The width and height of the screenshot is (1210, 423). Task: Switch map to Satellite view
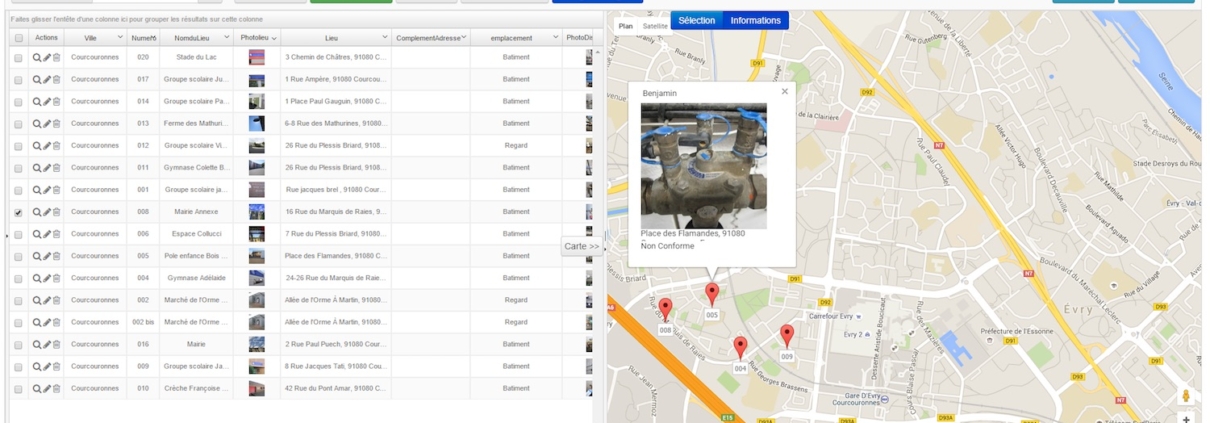click(x=655, y=26)
